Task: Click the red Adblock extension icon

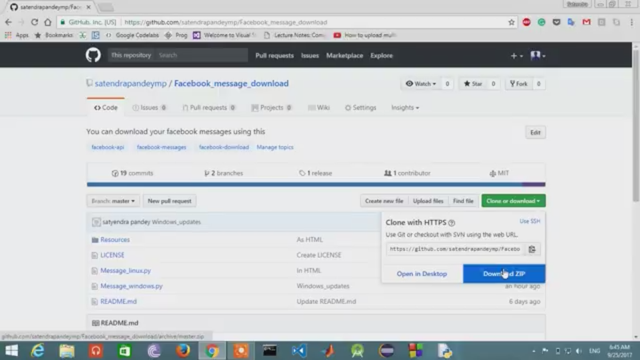Action: (527, 22)
